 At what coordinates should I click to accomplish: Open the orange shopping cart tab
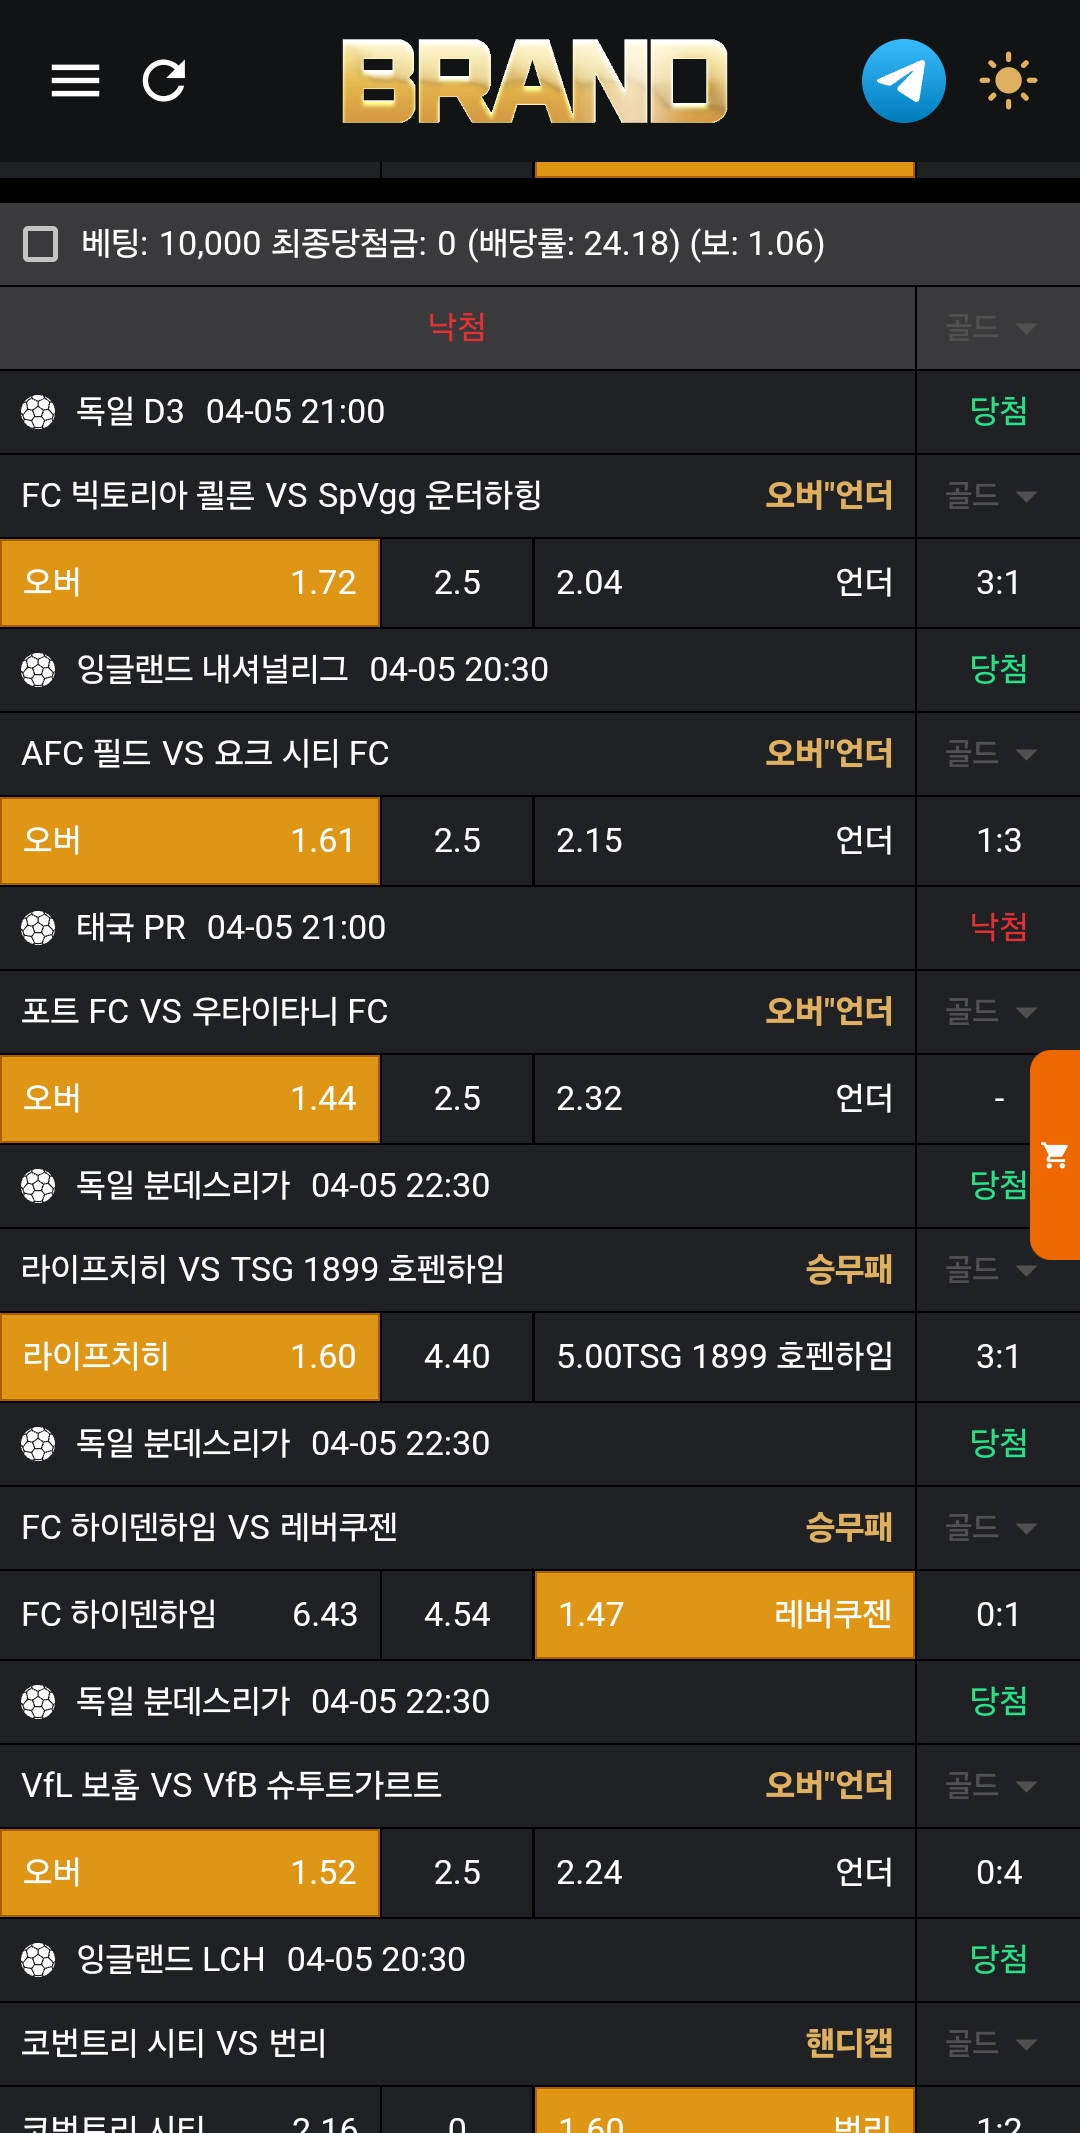(1055, 1155)
